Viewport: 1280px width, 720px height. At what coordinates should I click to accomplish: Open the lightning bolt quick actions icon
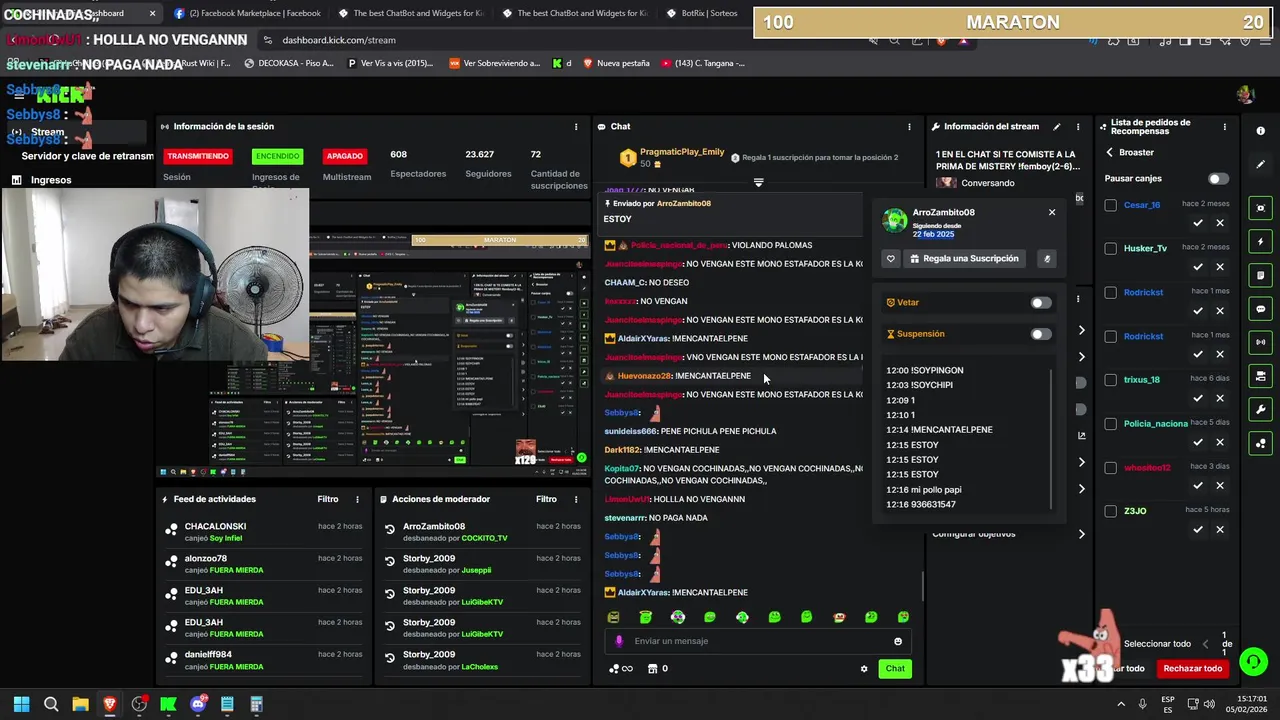click(1260, 242)
